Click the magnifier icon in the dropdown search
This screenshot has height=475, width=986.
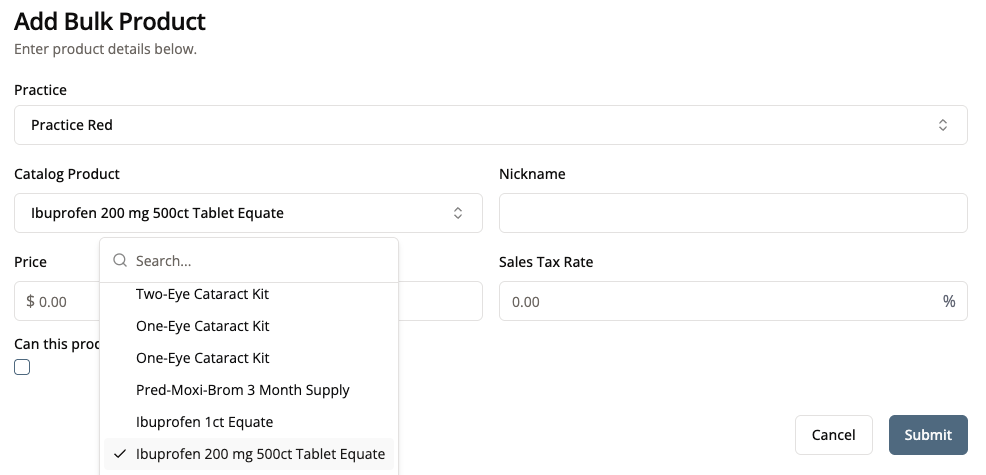[120, 261]
